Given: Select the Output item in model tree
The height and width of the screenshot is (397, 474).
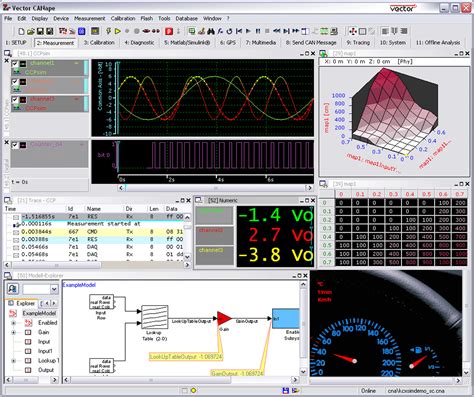Looking at the screenshot, I should pyautogui.click(x=46, y=370).
